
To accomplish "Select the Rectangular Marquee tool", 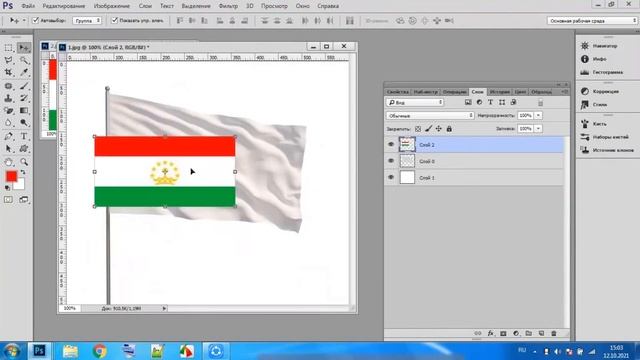I will [9, 48].
